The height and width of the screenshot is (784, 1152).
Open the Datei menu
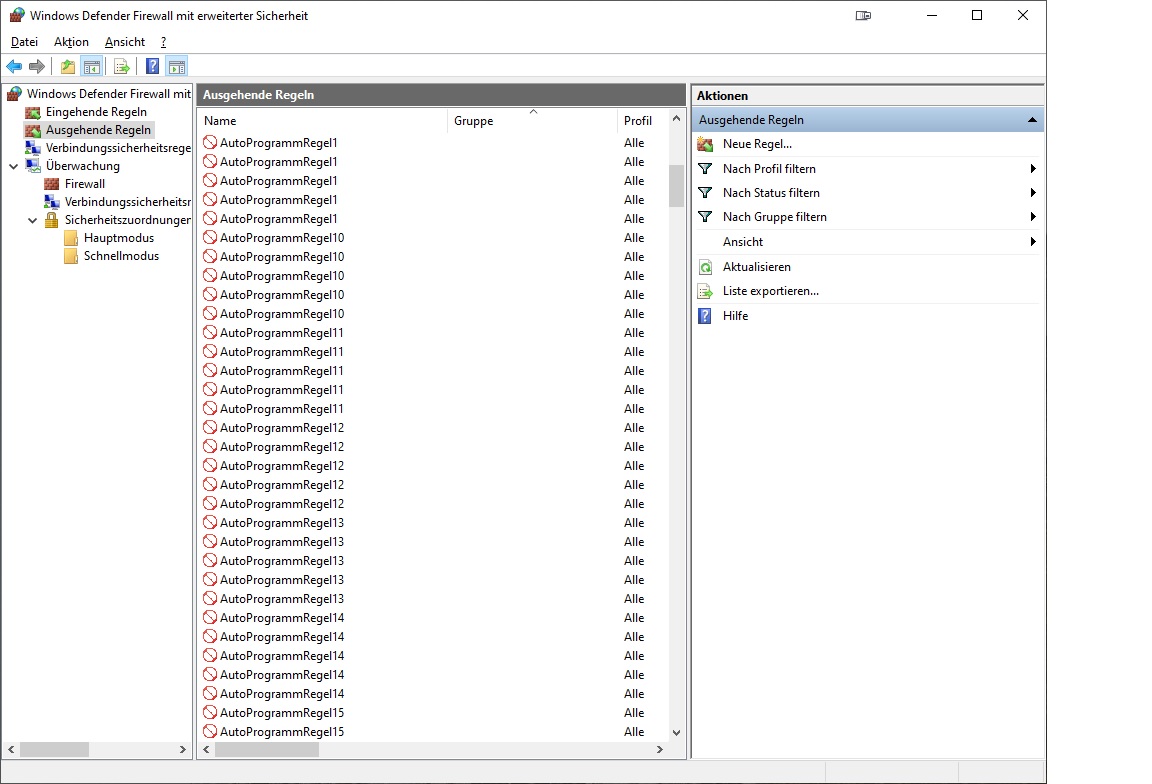tap(24, 42)
